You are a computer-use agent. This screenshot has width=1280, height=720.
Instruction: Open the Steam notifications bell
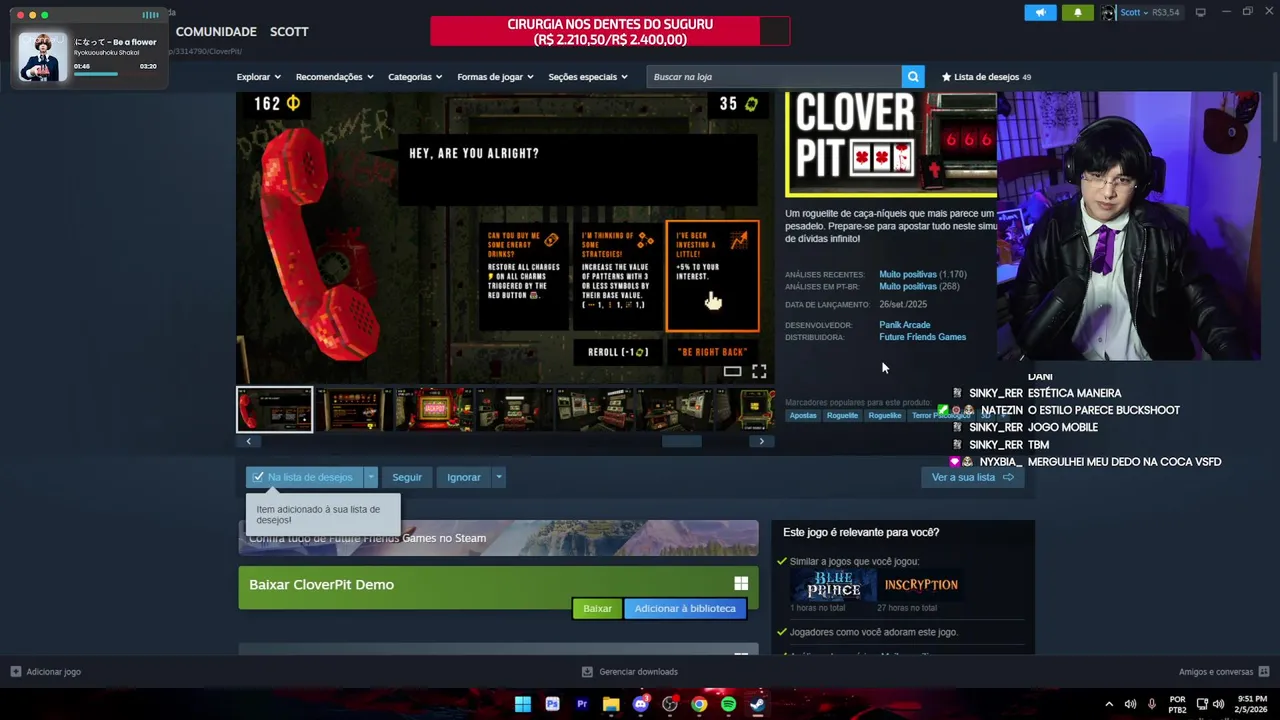(x=1077, y=12)
